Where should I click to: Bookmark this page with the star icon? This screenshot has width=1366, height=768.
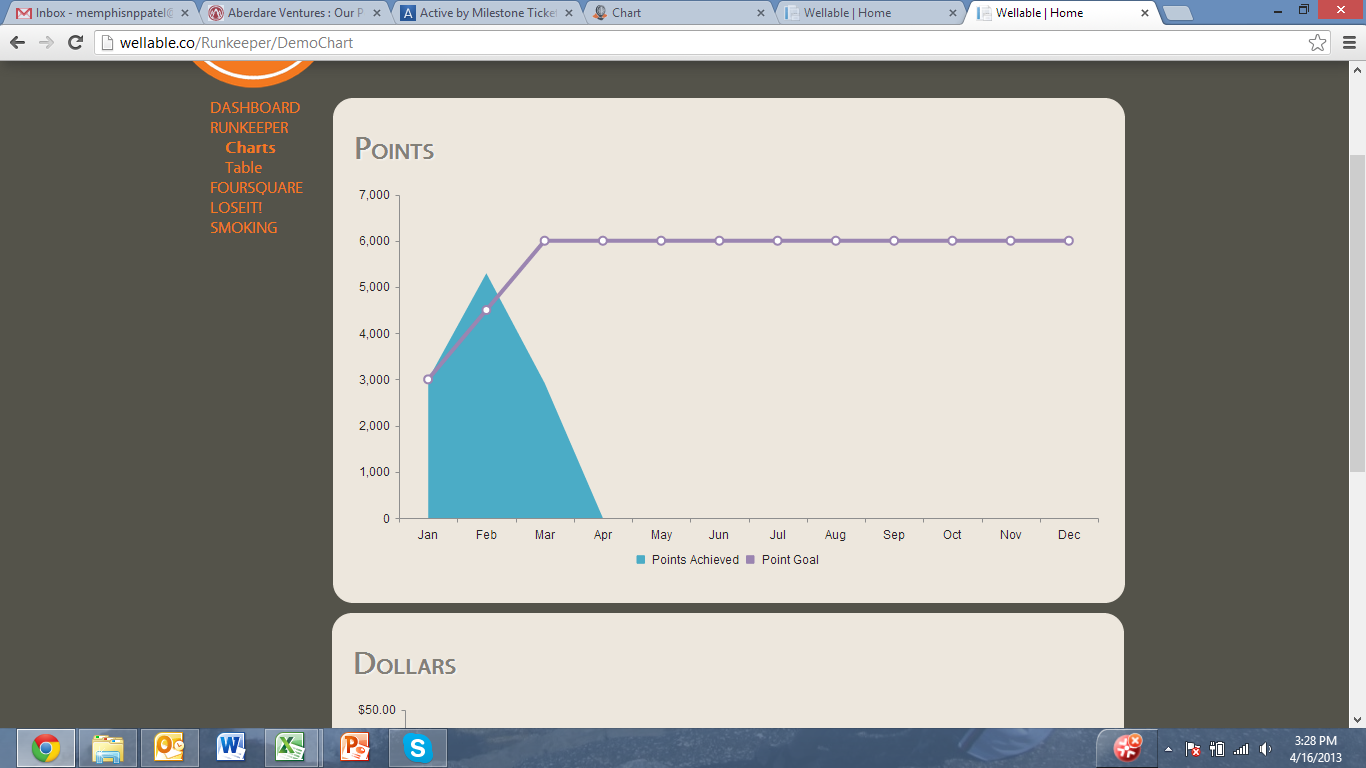coord(1318,43)
